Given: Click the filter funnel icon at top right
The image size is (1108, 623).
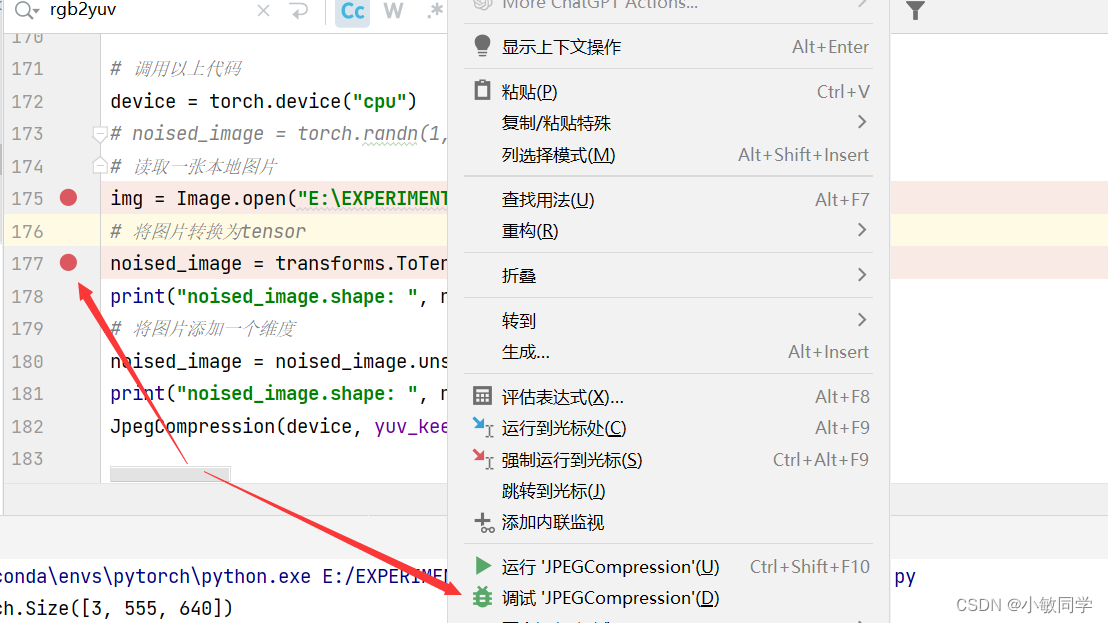Looking at the screenshot, I should 915,11.
